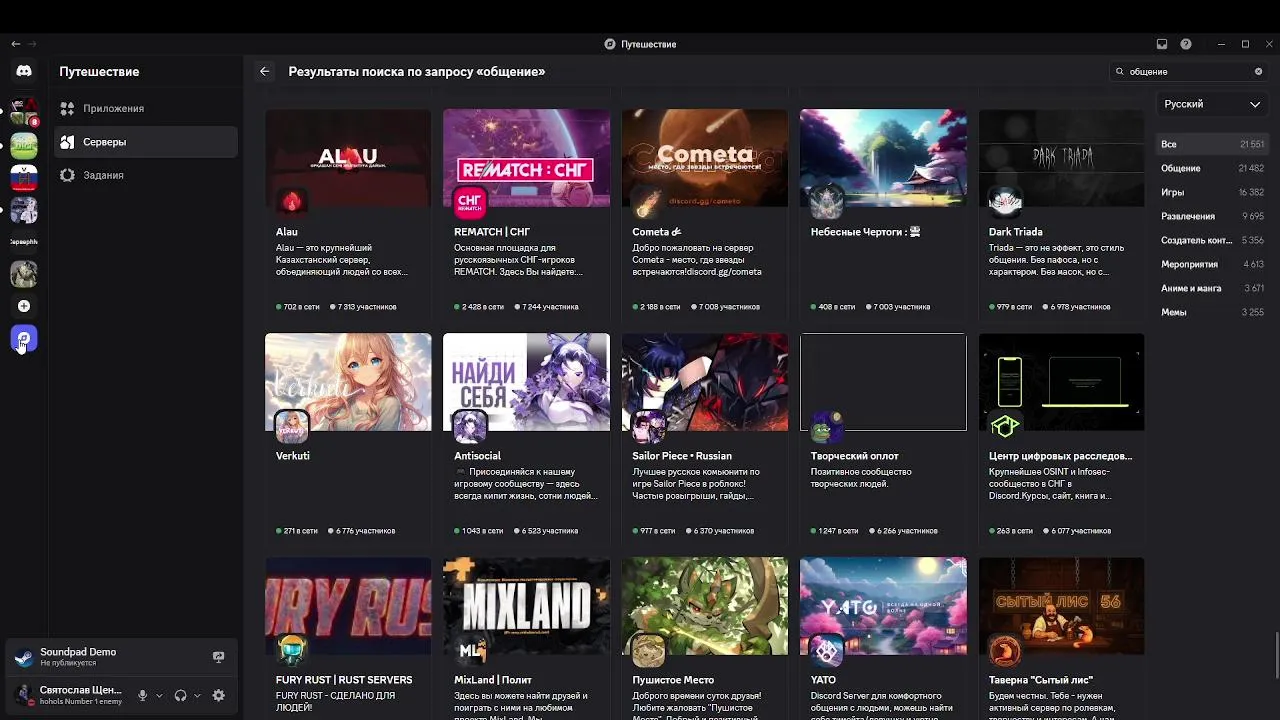Share screen for Soundpad Demo

[x=218, y=657]
